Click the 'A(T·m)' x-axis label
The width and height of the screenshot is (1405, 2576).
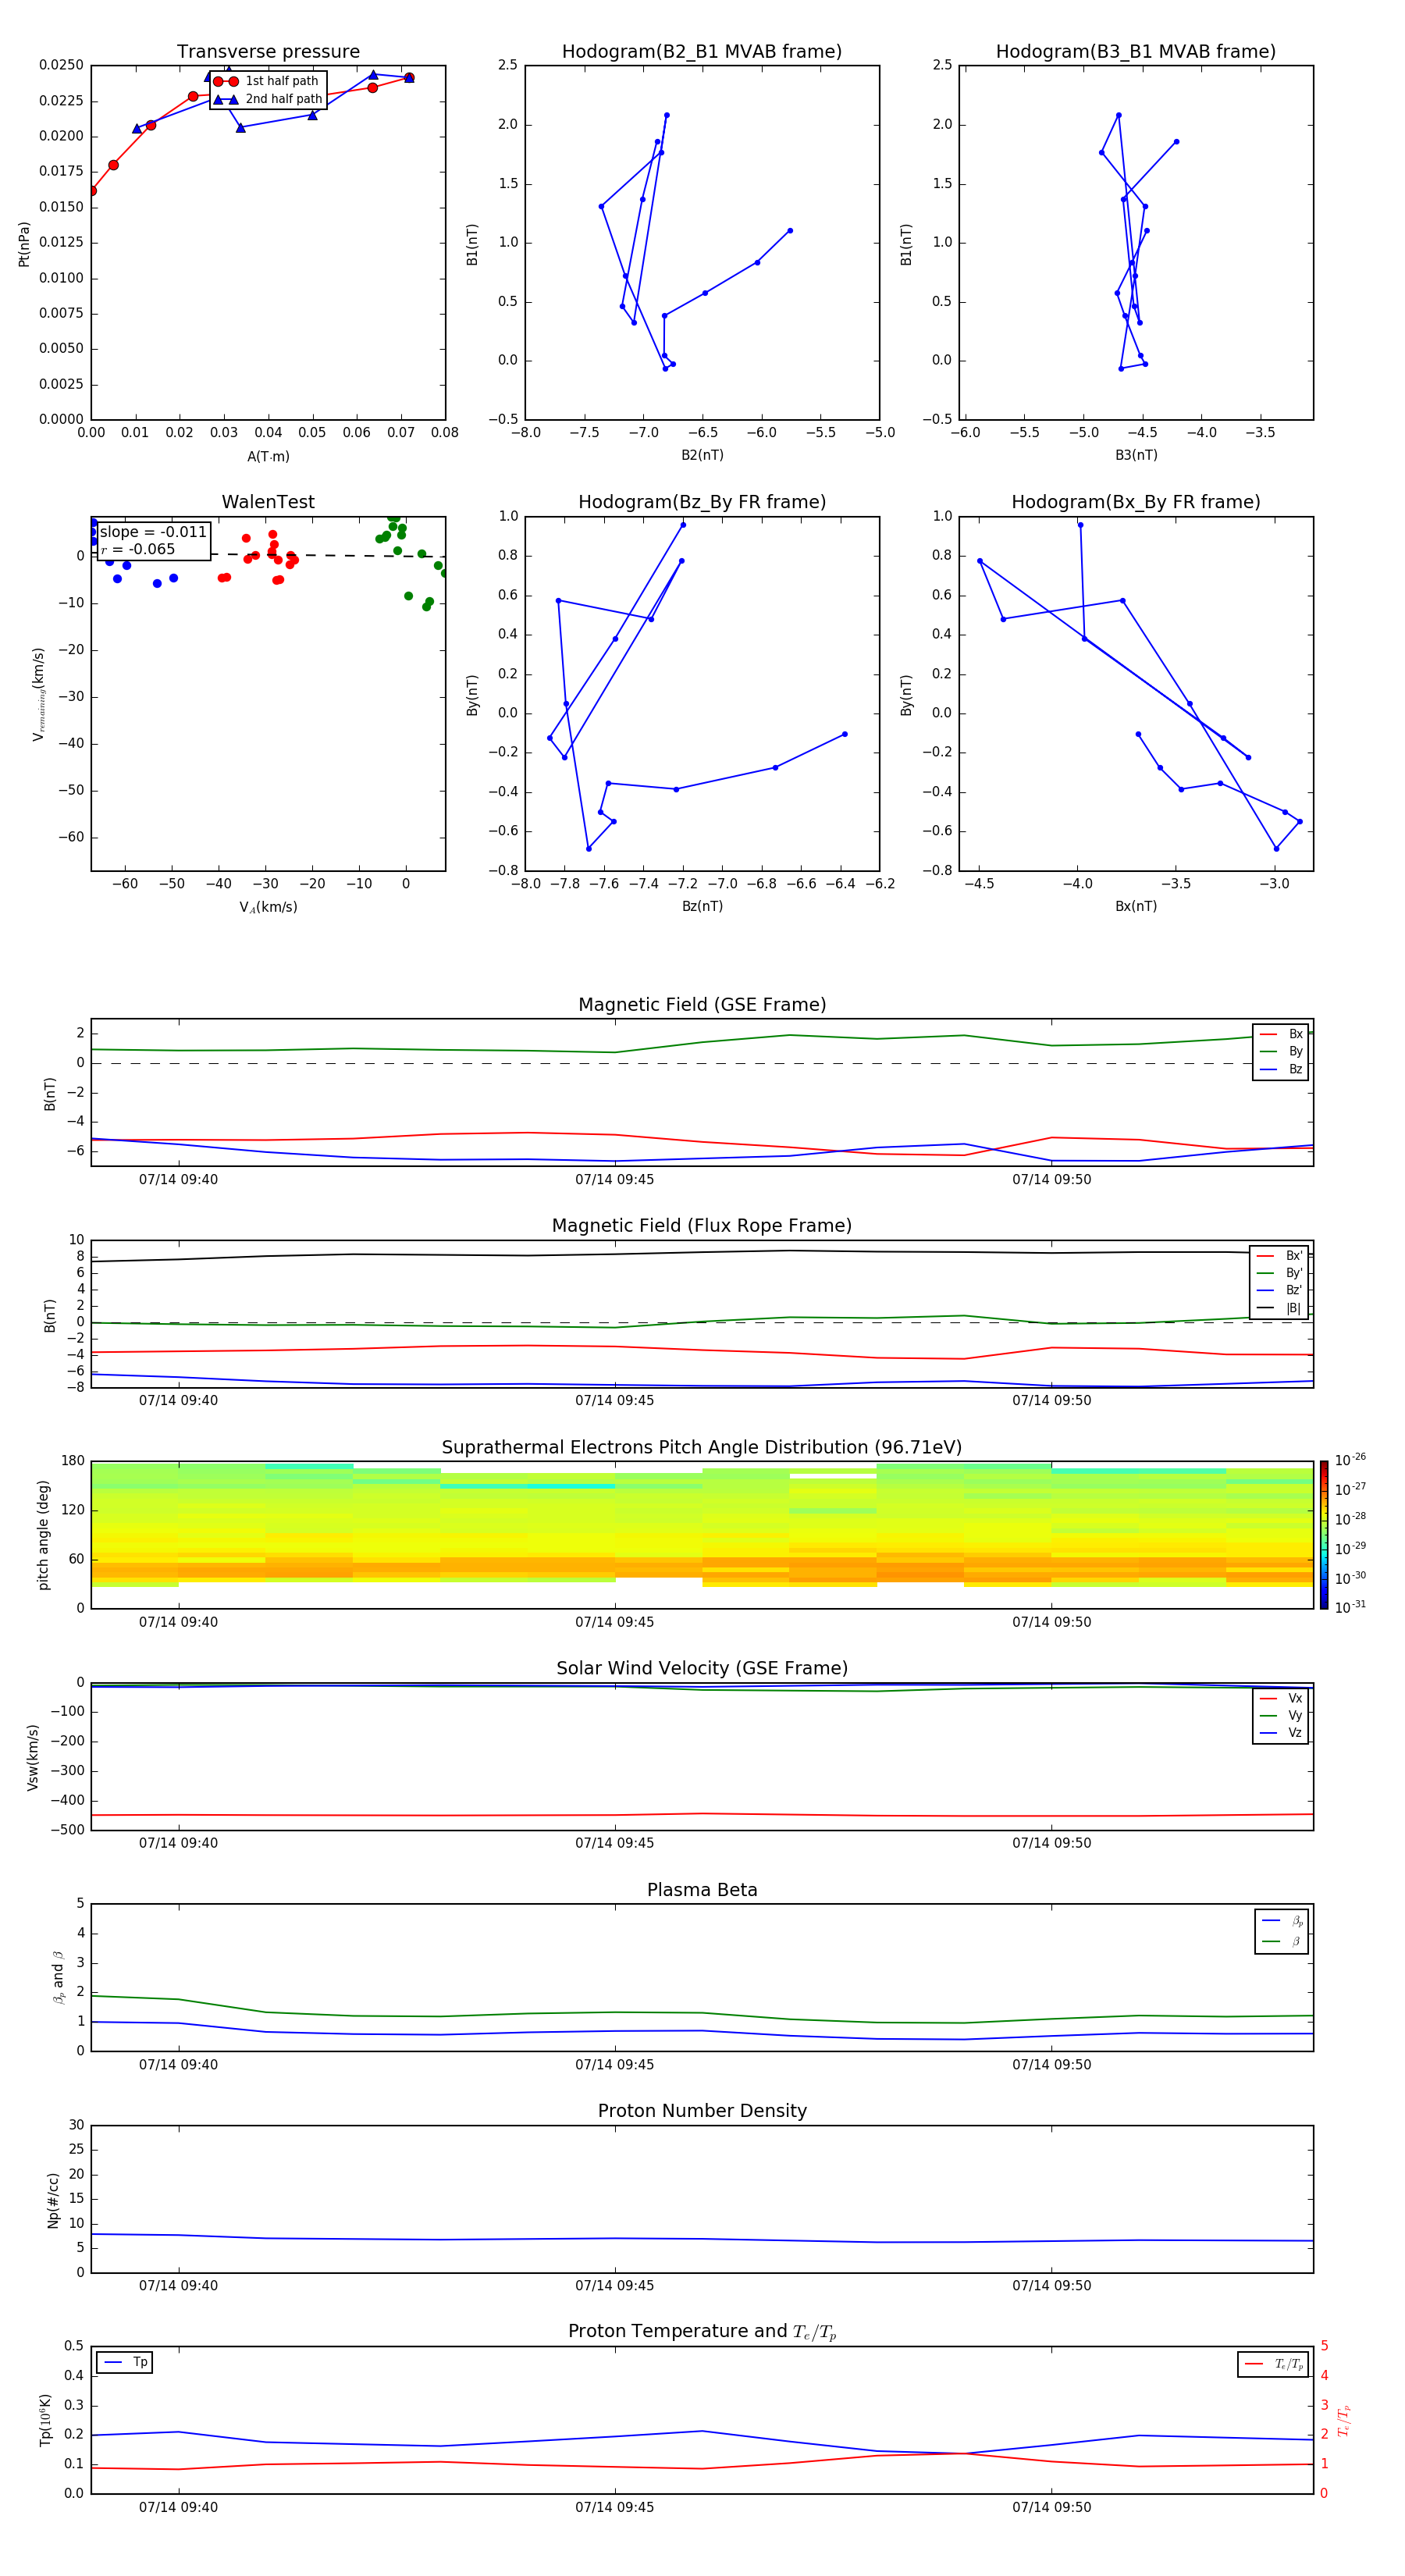[268, 457]
